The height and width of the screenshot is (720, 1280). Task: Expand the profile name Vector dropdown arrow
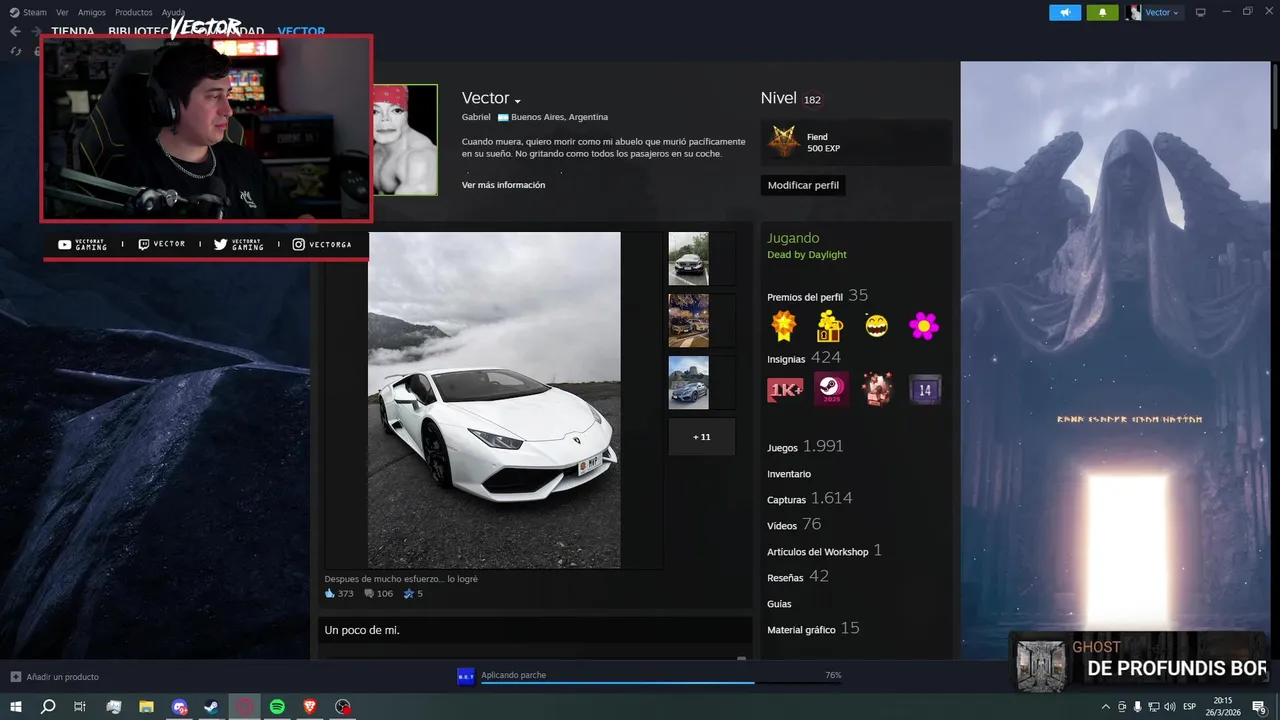pyautogui.click(x=518, y=101)
